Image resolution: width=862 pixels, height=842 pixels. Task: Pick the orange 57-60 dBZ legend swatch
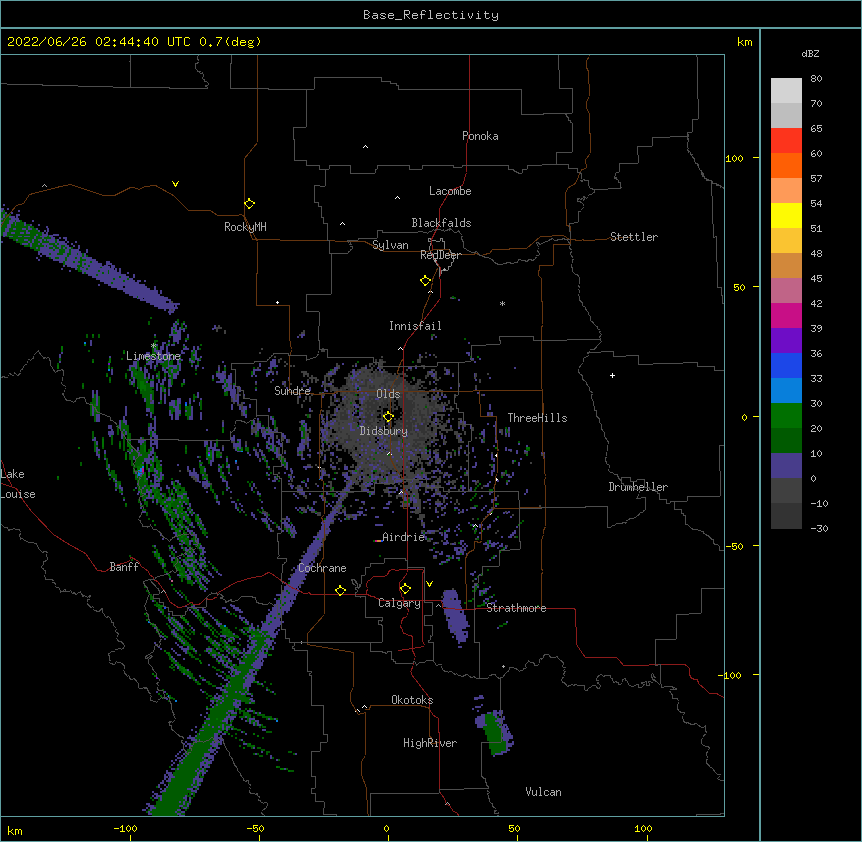pos(786,165)
